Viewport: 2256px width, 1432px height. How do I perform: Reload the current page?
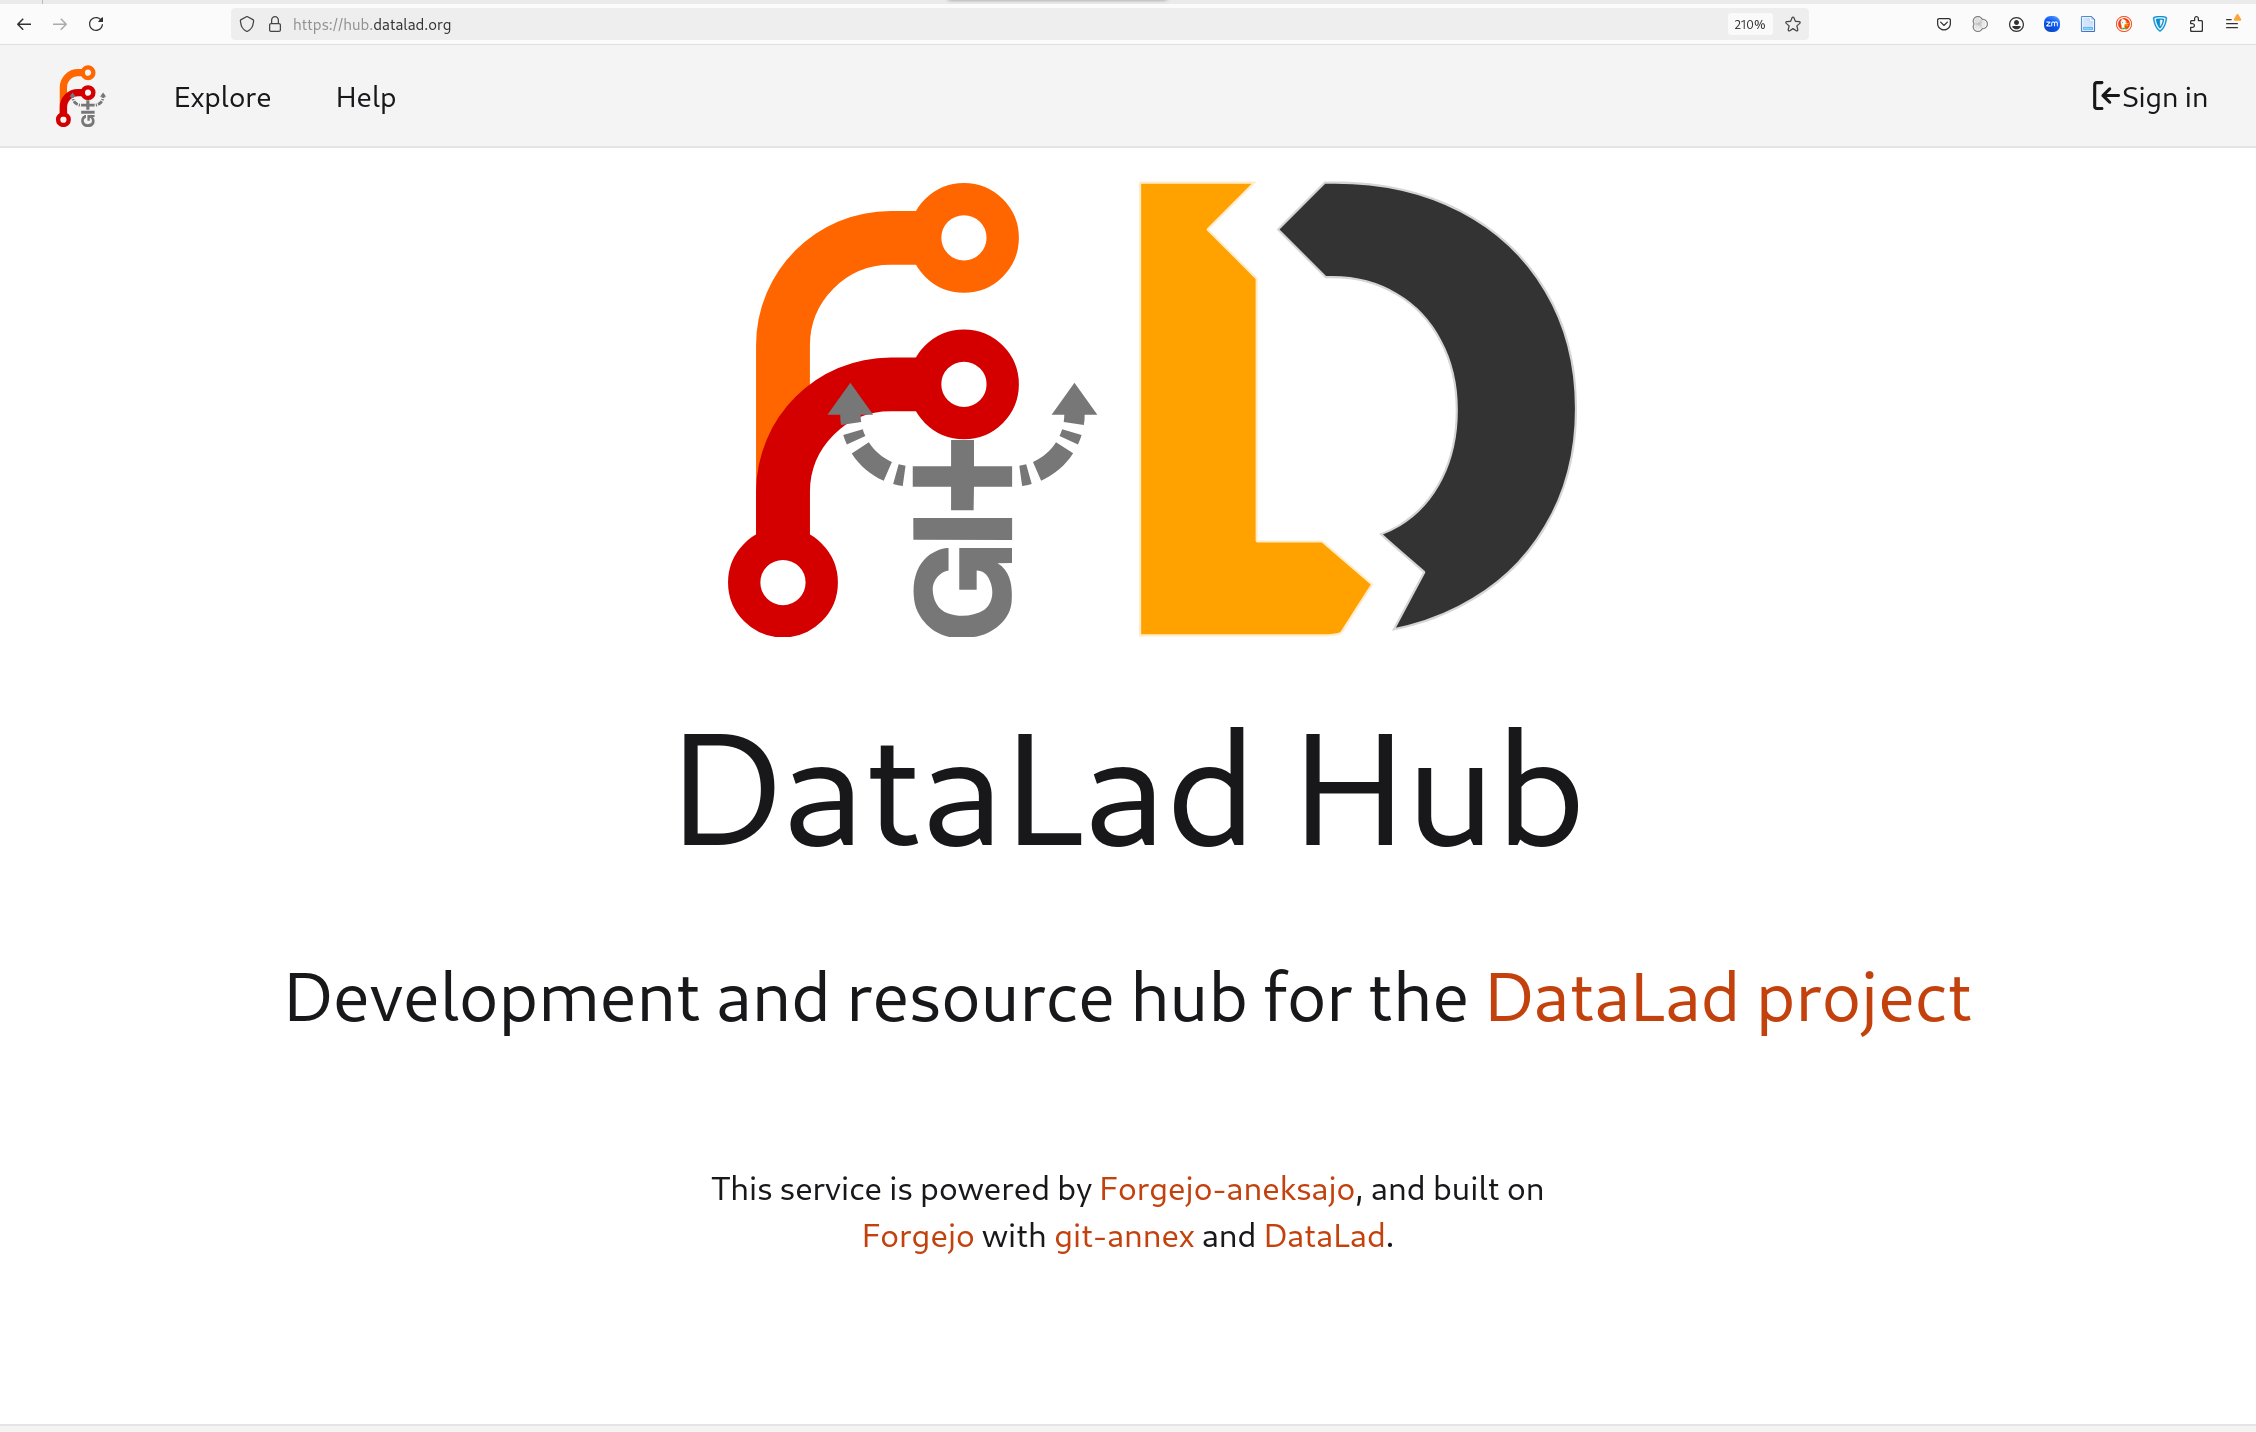[x=96, y=24]
